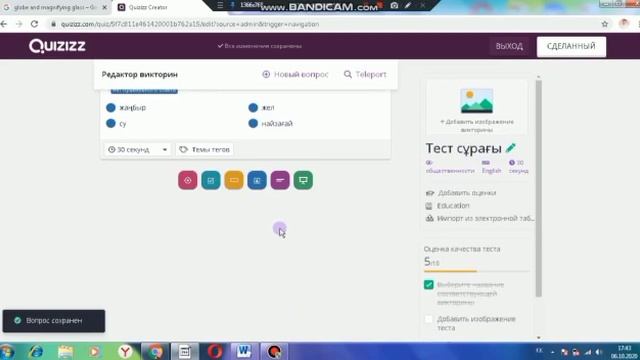The width and height of the screenshot is (640, 360).
Task: Click the Вопрос сохранен notification
Action: (x=54, y=321)
